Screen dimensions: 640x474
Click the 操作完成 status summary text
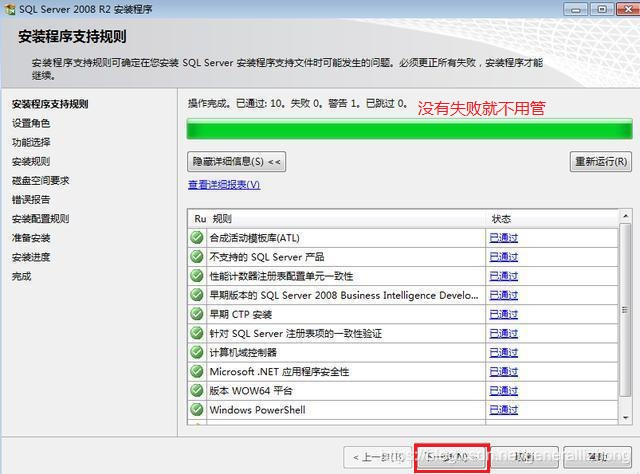(297, 104)
